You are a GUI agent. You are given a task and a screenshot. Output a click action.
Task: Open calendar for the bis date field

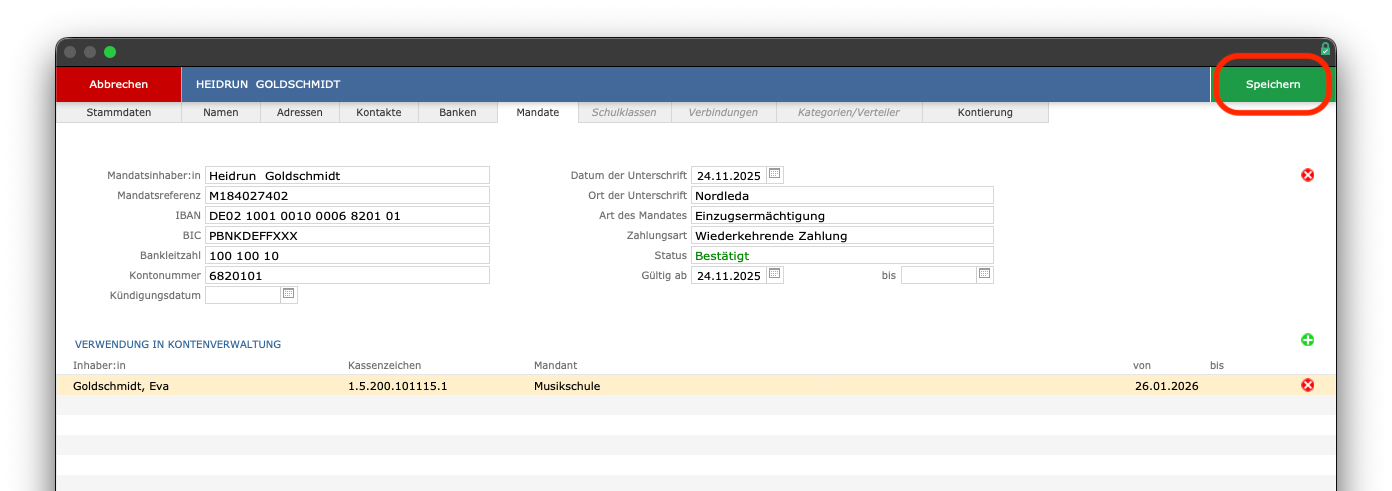click(x=984, y=275)
